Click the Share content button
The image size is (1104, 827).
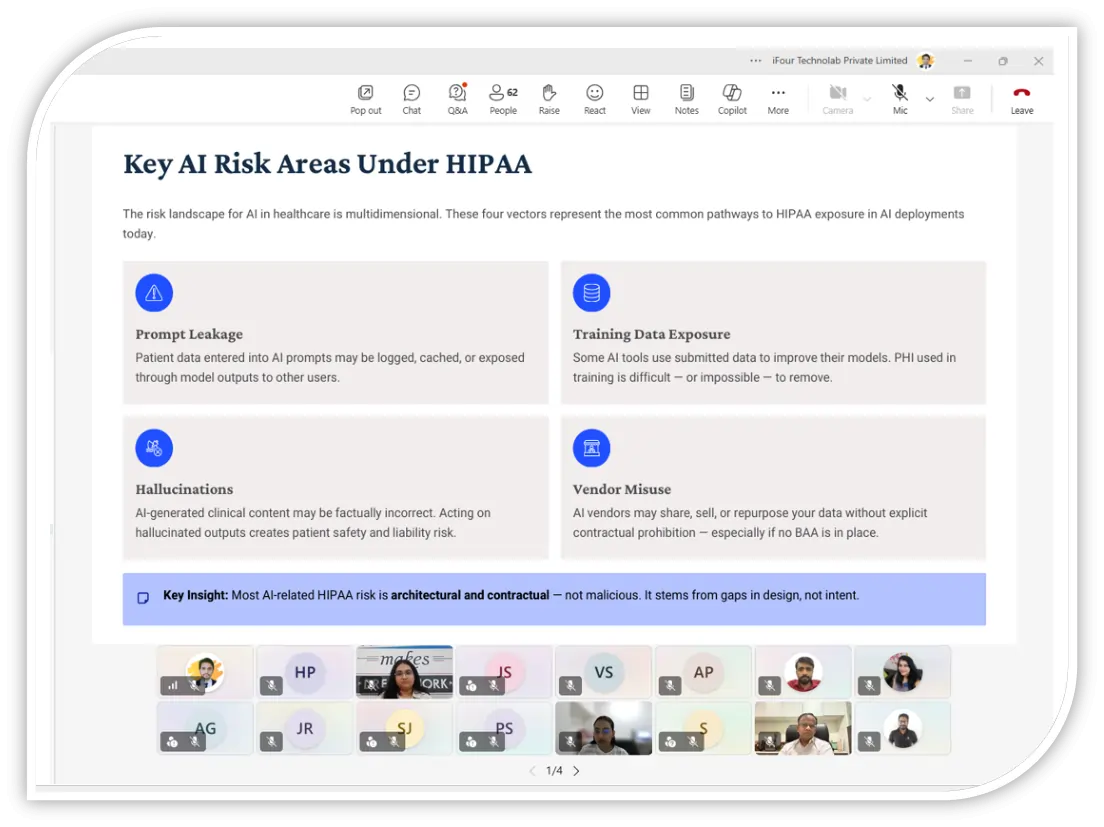point(962,98)
